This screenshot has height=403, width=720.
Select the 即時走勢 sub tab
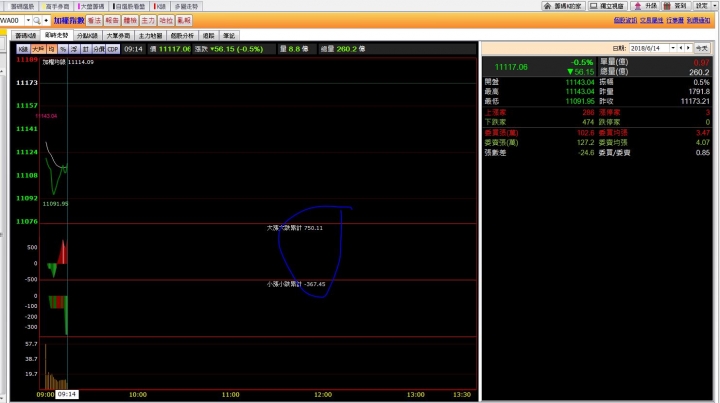click(56, 35)
